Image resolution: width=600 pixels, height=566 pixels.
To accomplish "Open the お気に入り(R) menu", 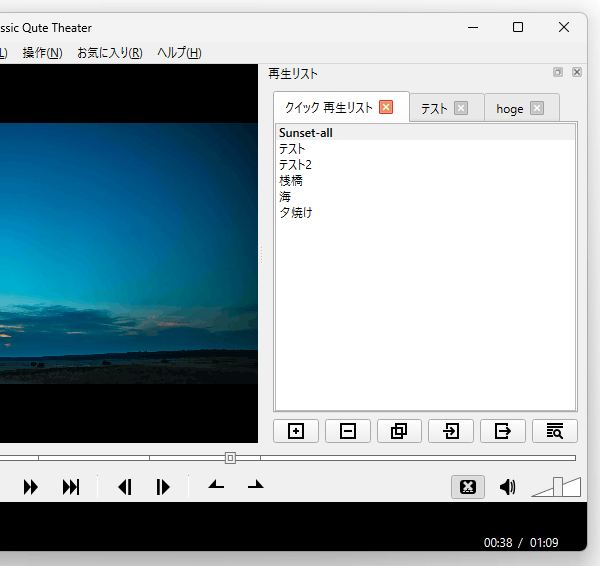I will (110, 53).
